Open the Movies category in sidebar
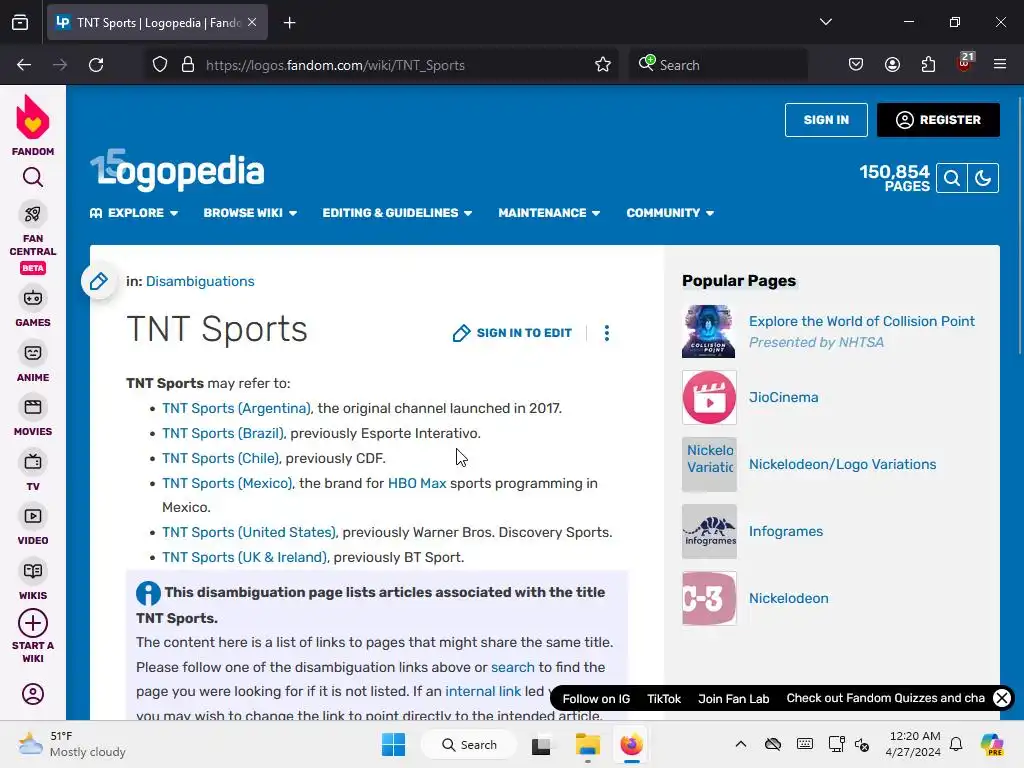The image size is (1024, 768). (x=33, y=417)
